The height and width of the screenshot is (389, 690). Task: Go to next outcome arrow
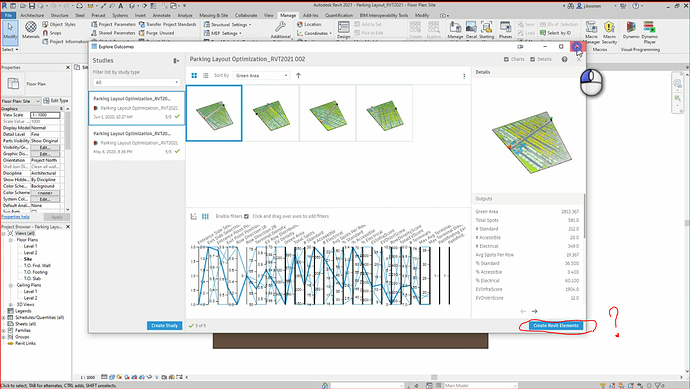coord(535,311)
